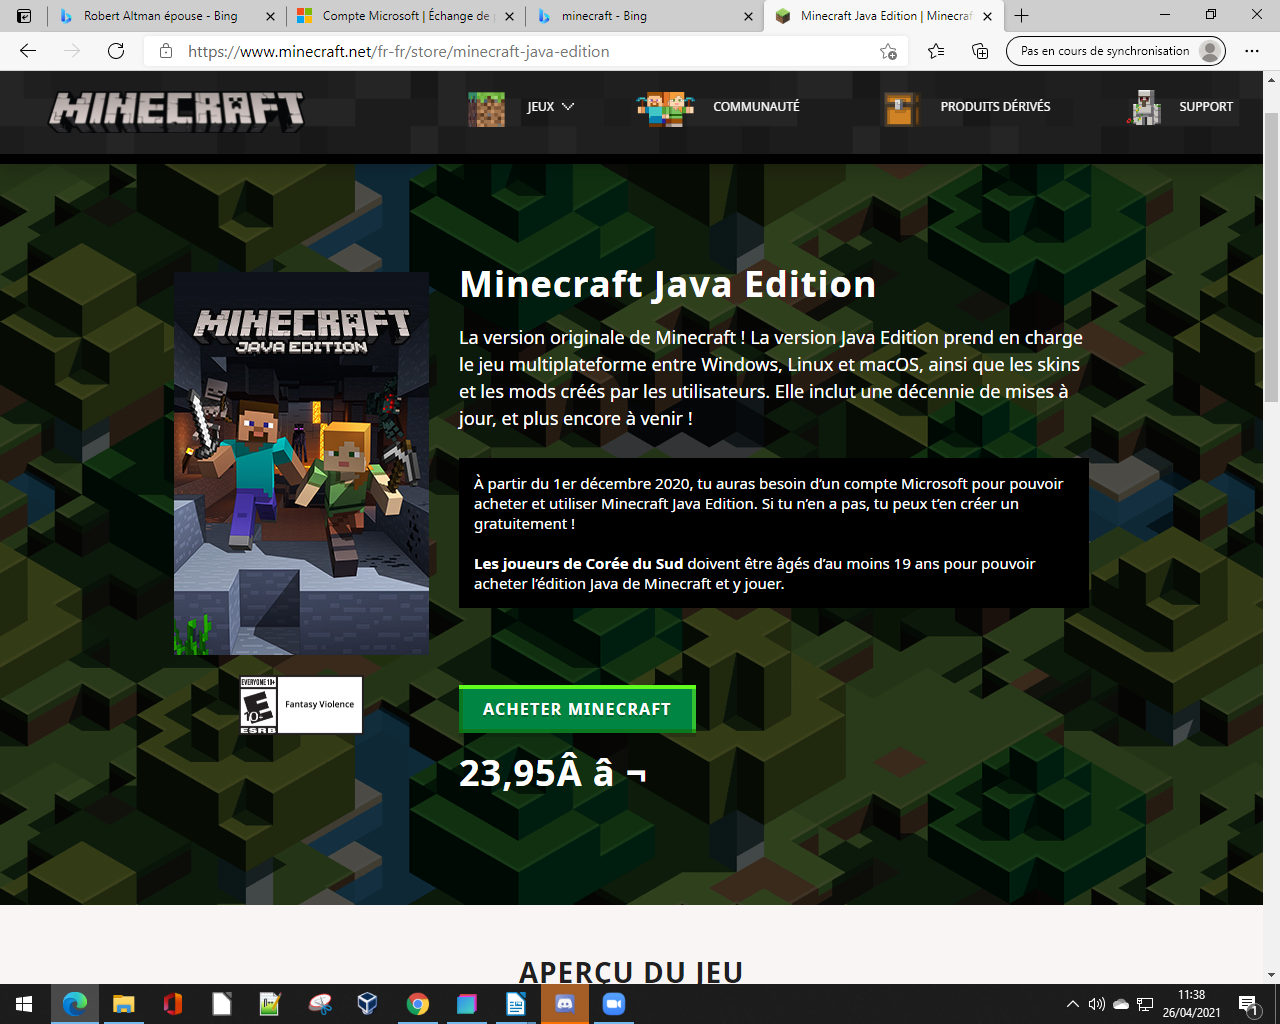Switch to Discord in the taskbar
Viewport: 1280px width, 1024px height.
coord(565,1004)
